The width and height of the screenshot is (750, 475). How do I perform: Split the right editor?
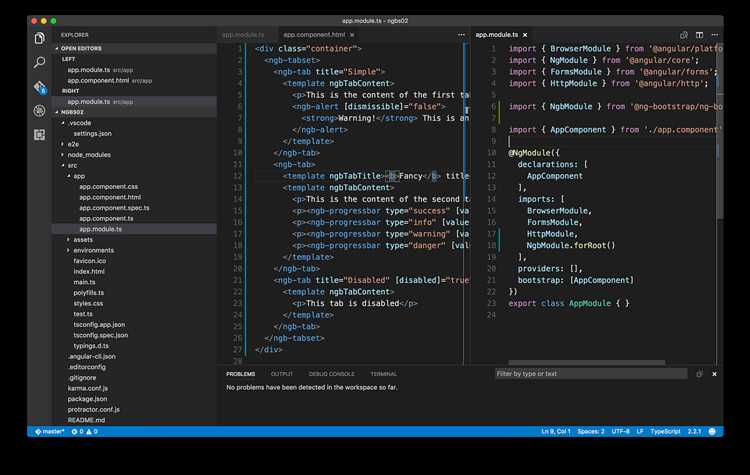pos(699,35)
